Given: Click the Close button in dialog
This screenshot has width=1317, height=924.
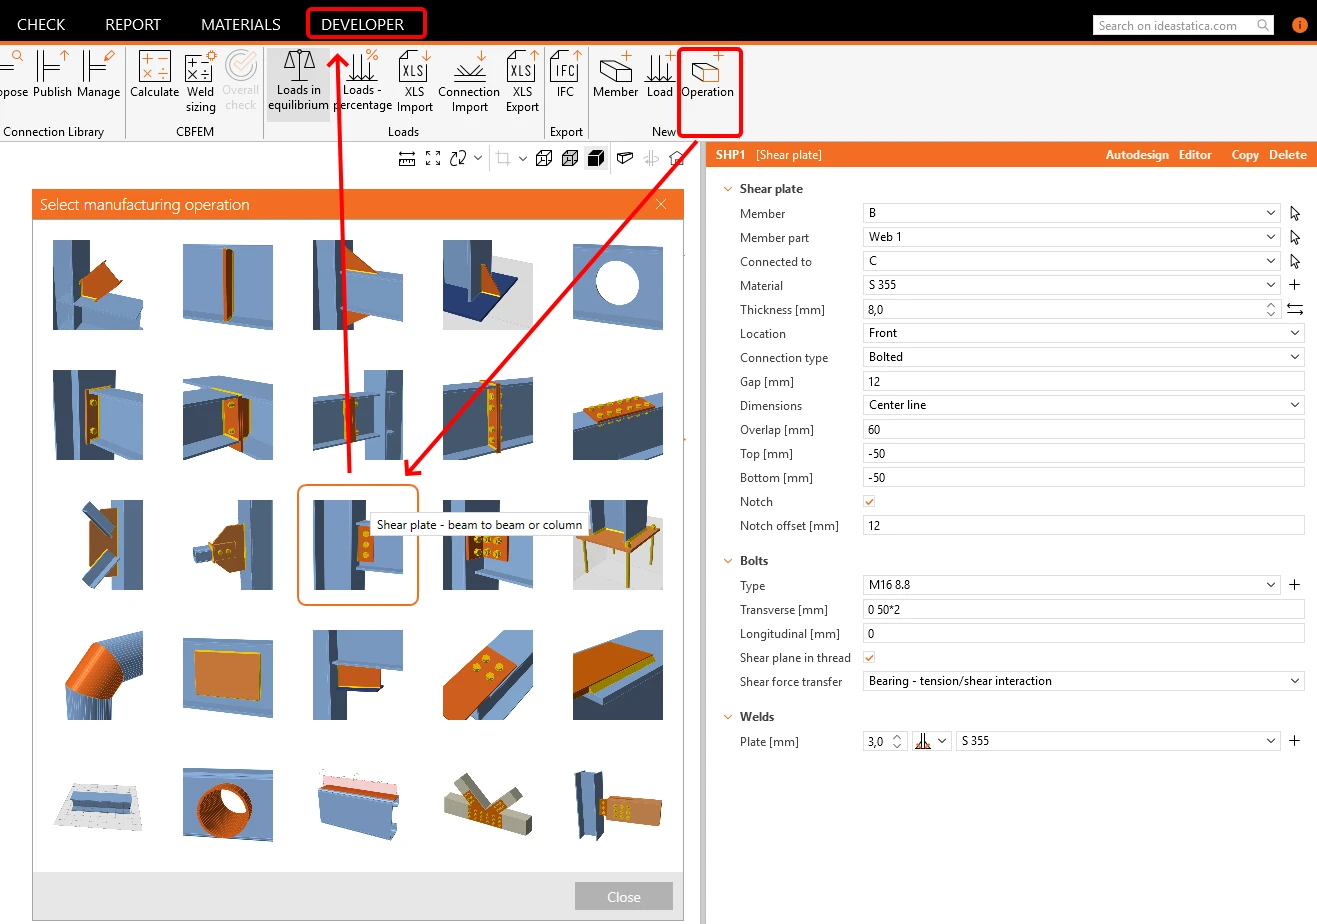Looking at the screenshot, I should click(624, 896).
